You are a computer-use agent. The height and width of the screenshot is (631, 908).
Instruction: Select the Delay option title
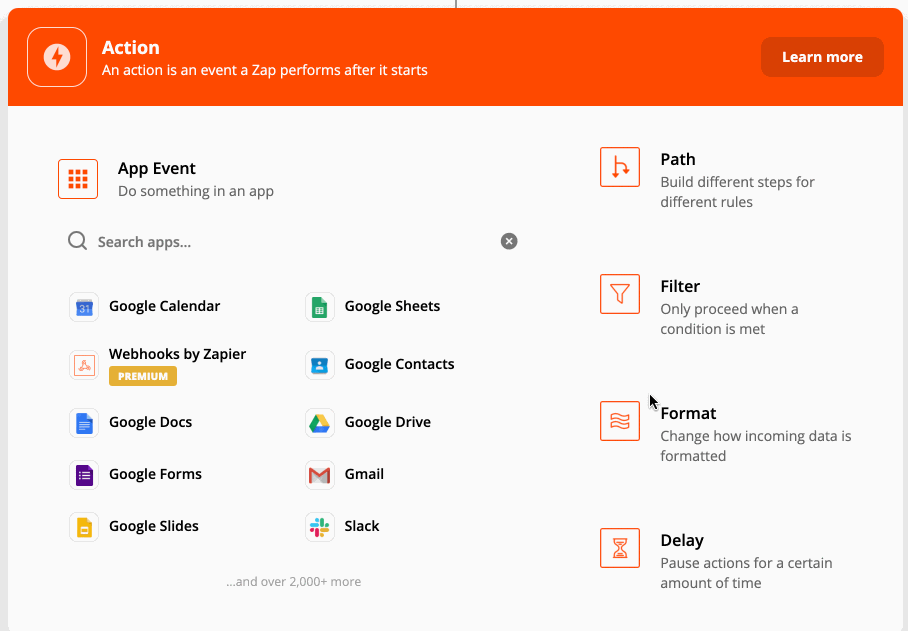click(682, 540)
